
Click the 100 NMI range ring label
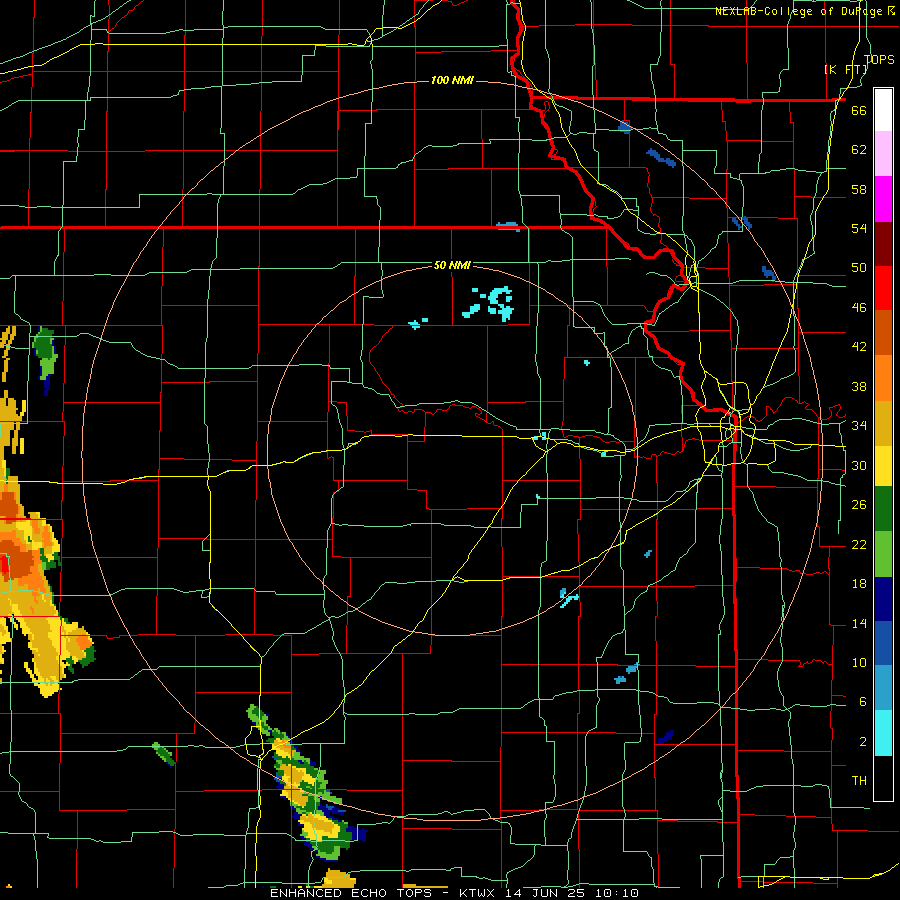[x=452, y=80]
